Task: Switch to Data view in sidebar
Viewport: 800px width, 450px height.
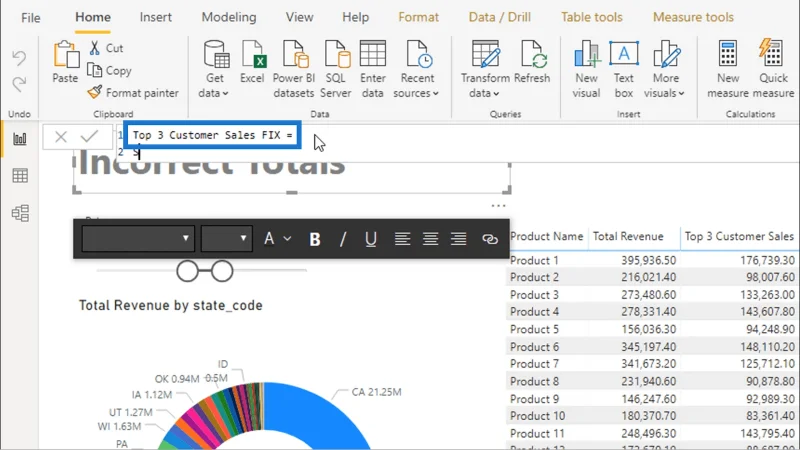Action: 20,176
